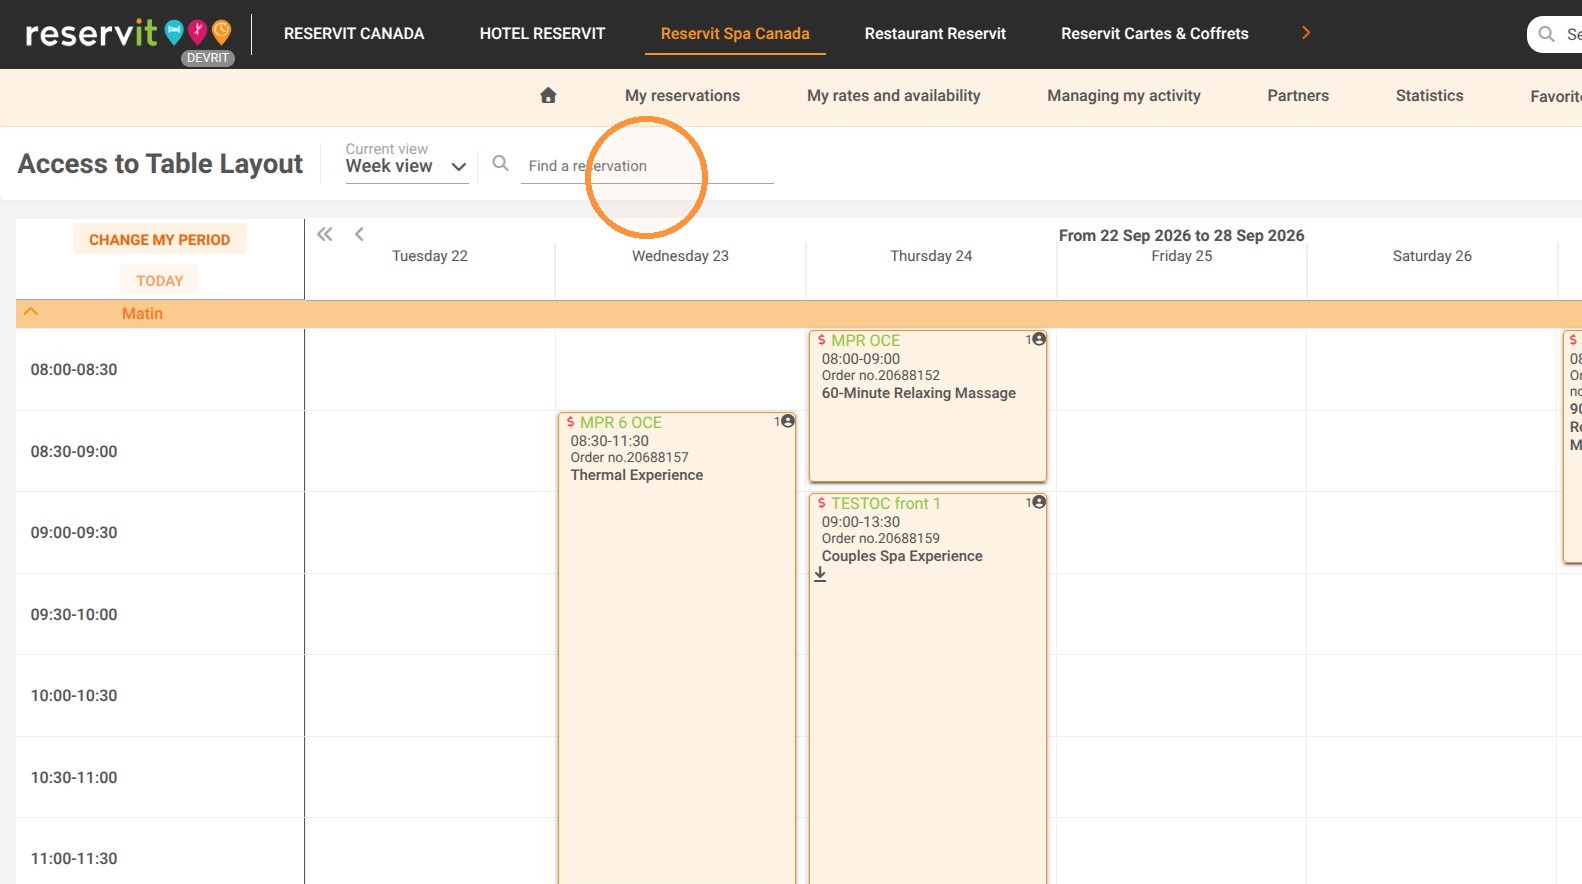Viewport: 1582px width, 884px height.
Task: Open the Week view dropdown
Action: (x=407, y=166)
